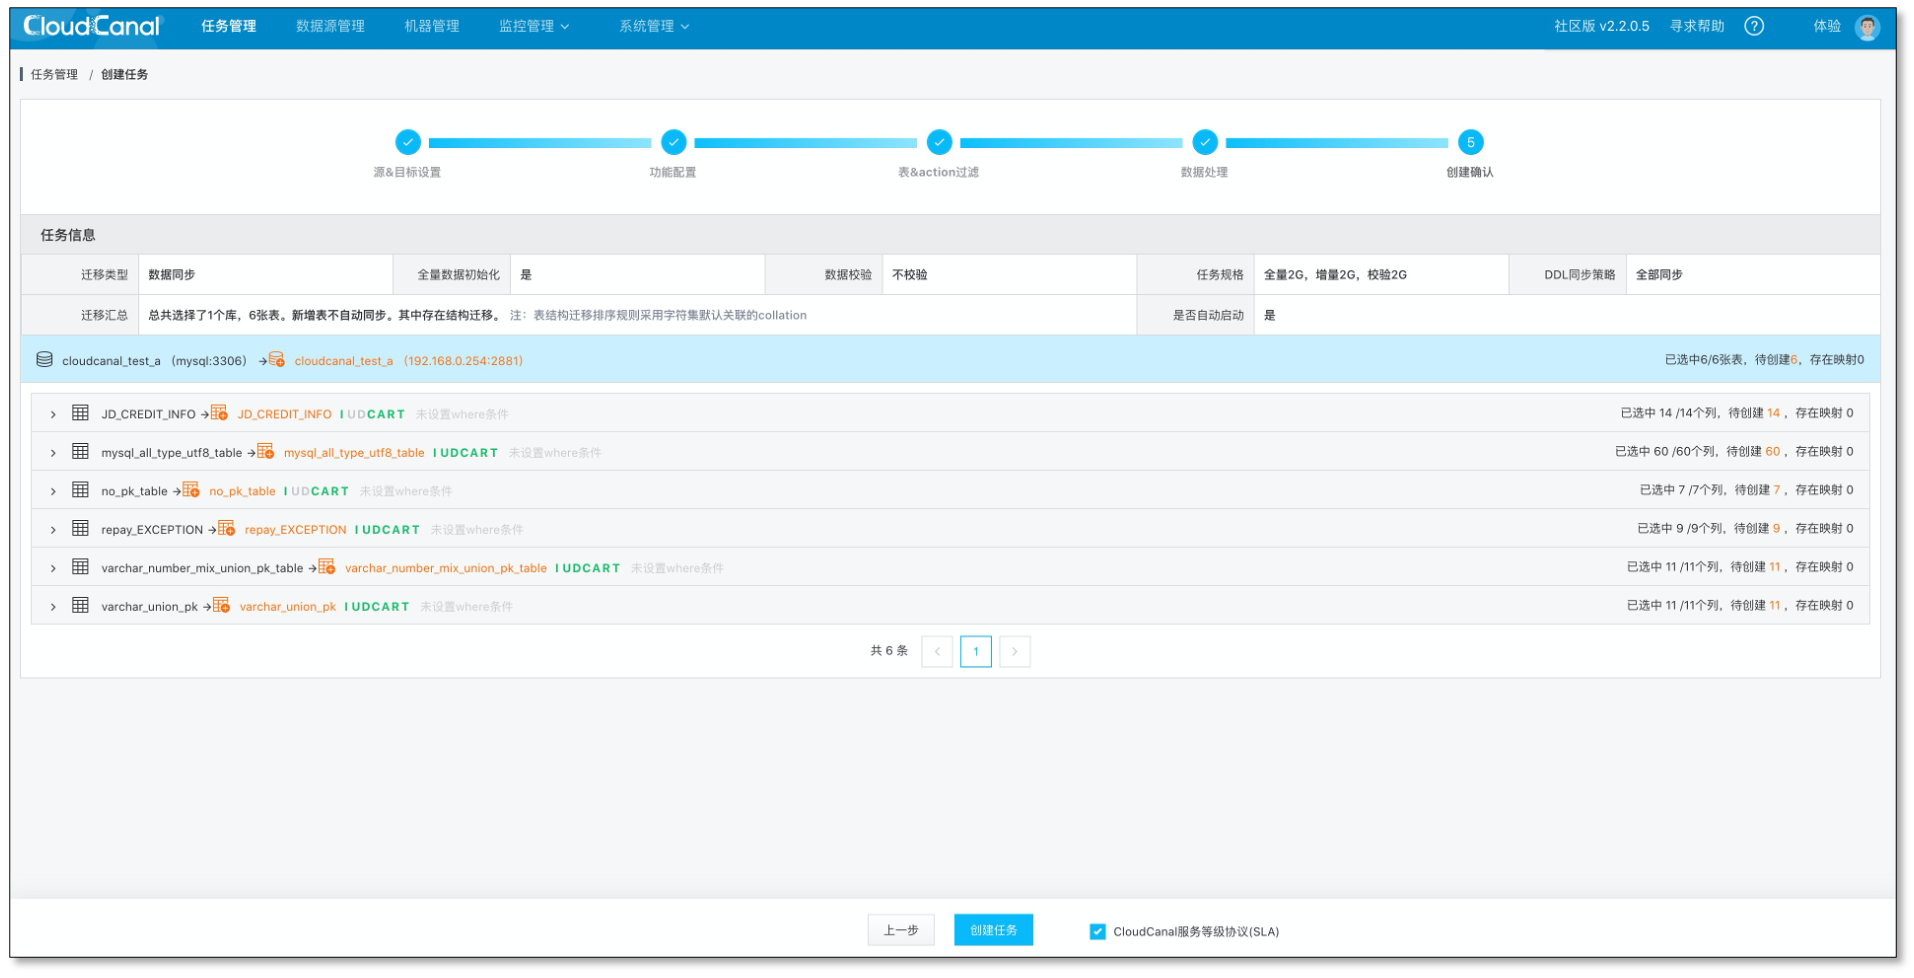Screen dimensions: 1914x978
Task: Click the cloudcanal_test_a source database icon
Action: tap(44, 360)
